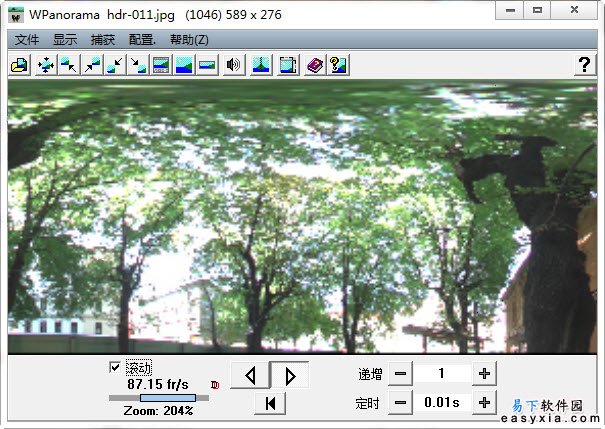Click the tower image toolbar icon
This screenshot has width=605, height=429.
260,66
